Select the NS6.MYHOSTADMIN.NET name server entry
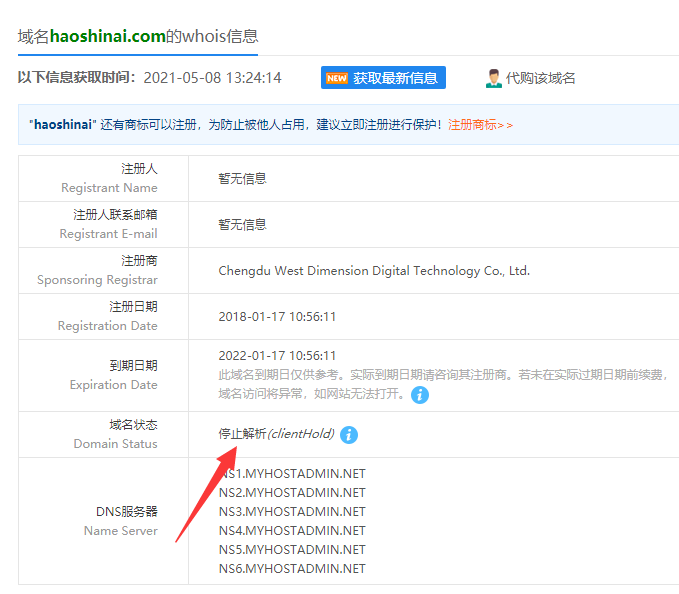 (292, 569)
